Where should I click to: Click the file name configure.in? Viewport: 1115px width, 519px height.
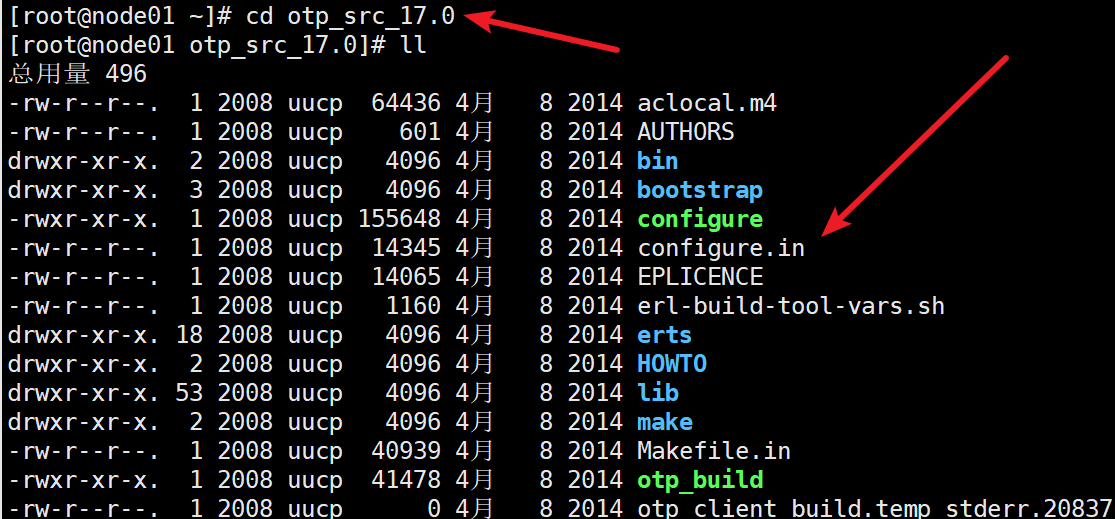[721, 248]
